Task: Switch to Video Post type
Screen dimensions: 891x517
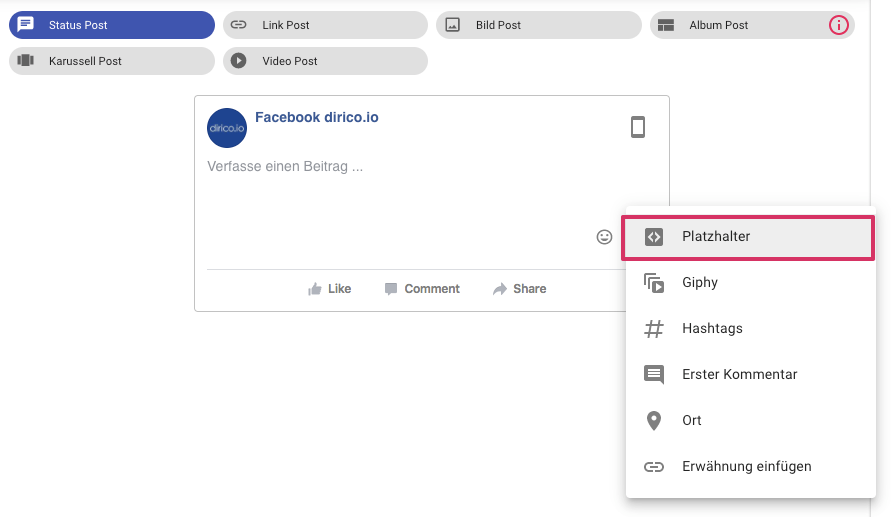Action: 325,61
